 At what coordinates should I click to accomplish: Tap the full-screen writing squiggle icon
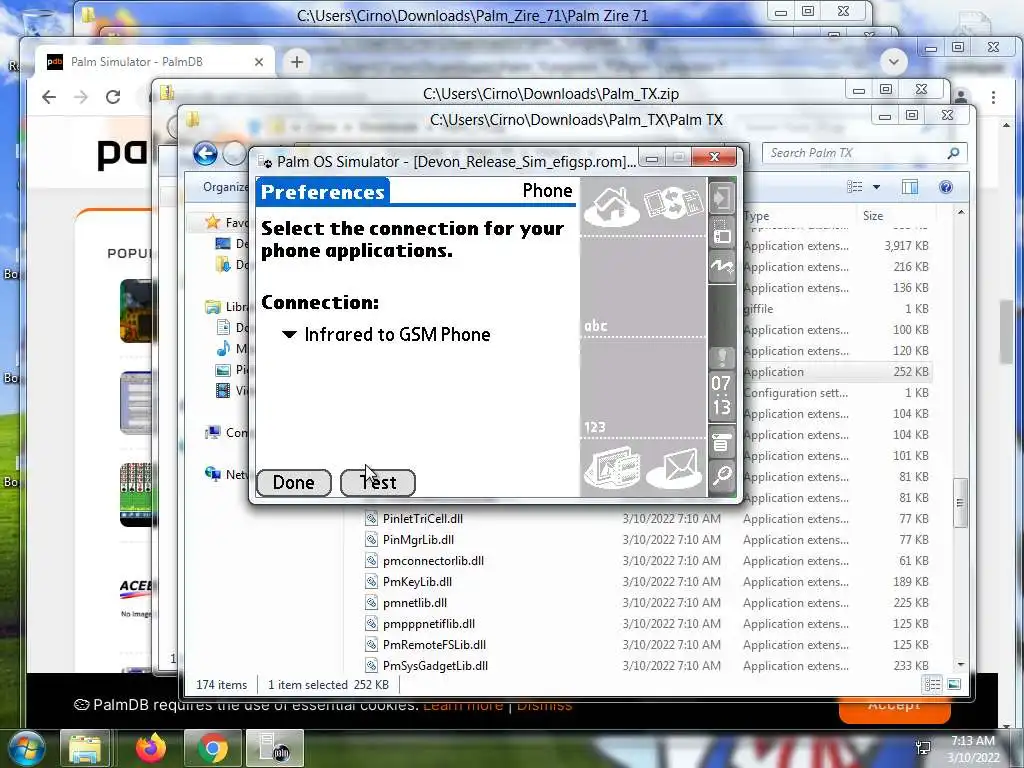tap(722, 266)
